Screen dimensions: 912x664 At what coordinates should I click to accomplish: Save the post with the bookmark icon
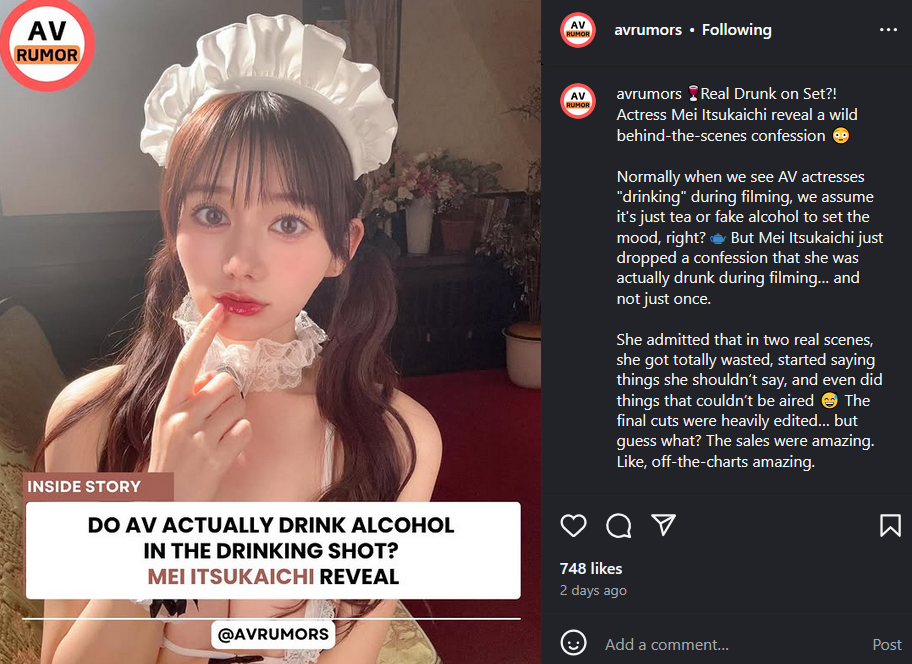pos(890,526)
